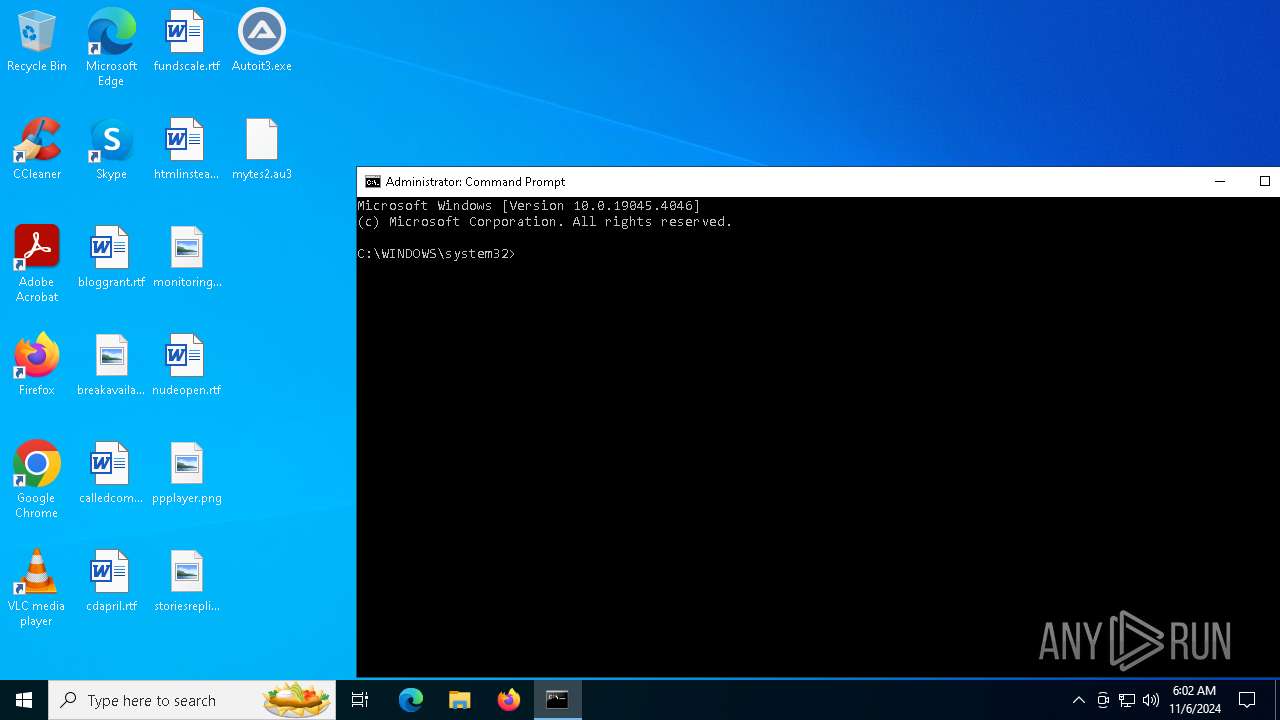Open the clock showing 6:02 AM

pyautogui.click(x=1195, y=700)
